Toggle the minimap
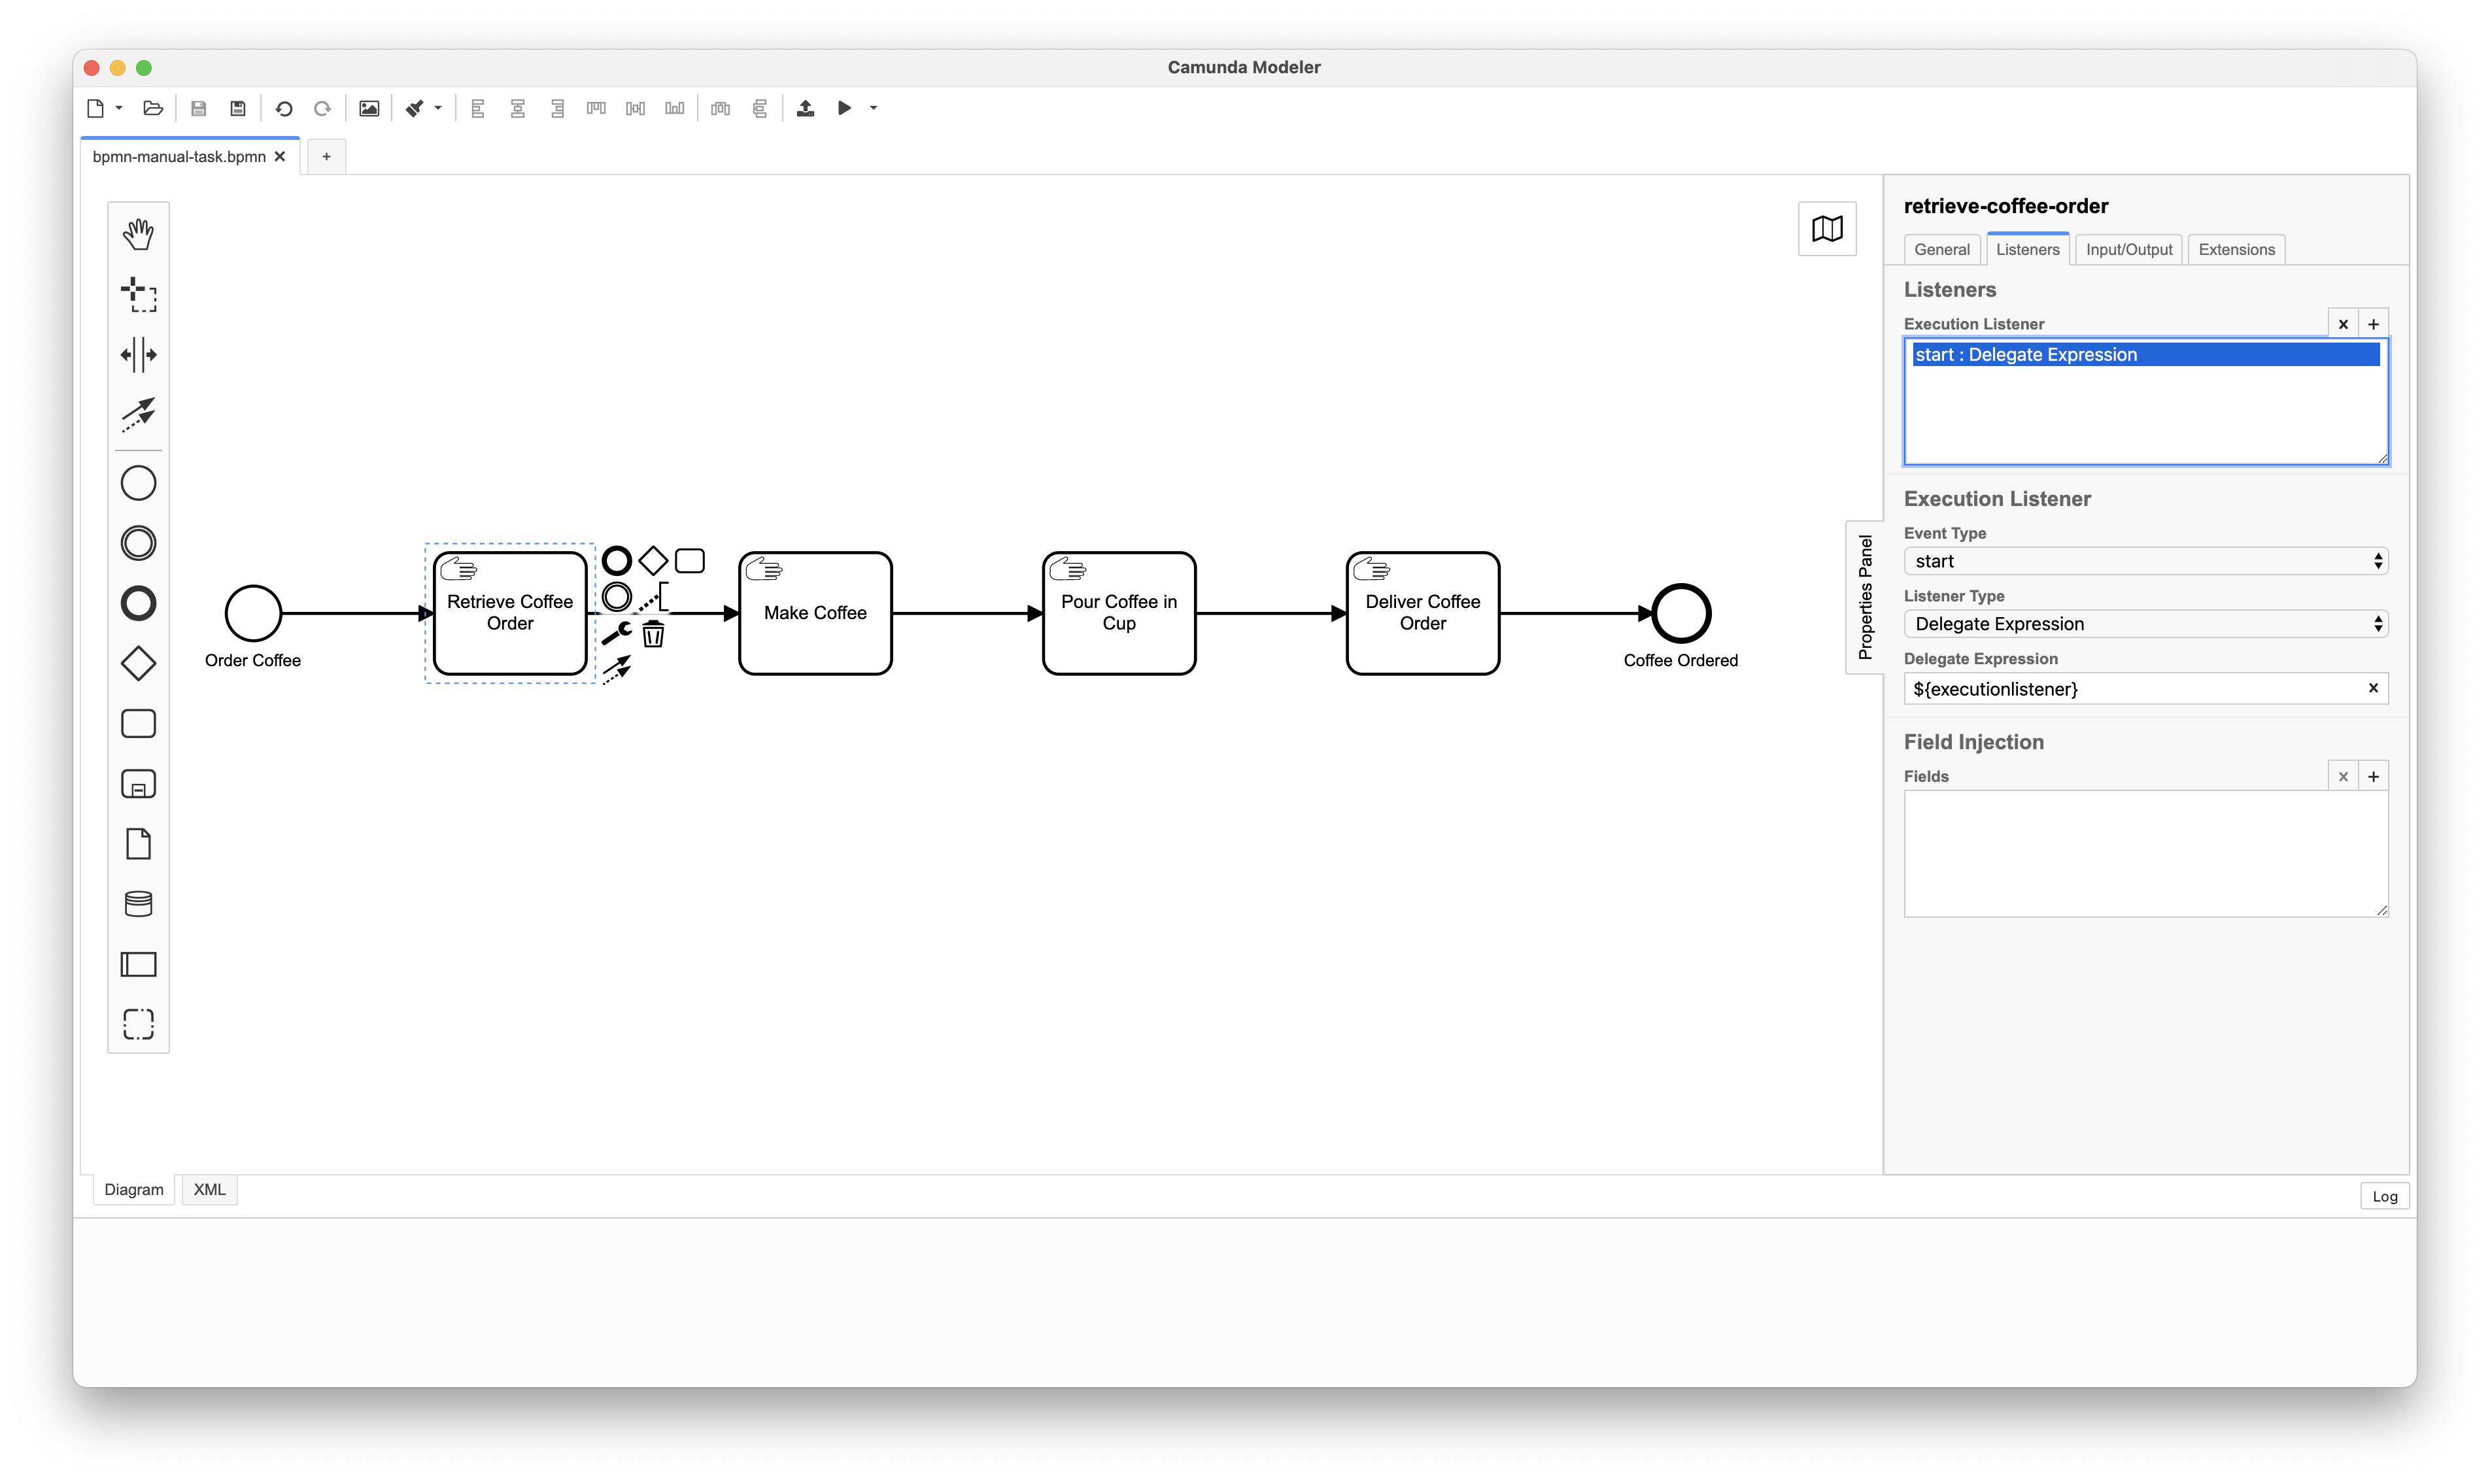Screen dimensions: 2490x1484 click(x=1826, y=229)
